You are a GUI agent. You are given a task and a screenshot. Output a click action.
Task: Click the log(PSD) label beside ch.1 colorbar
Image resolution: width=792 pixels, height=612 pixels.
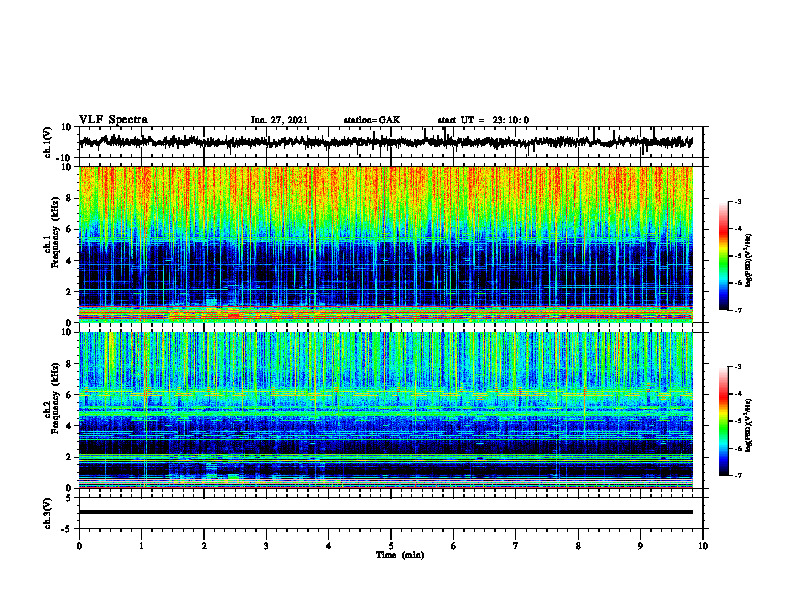(x=749, y=260)
